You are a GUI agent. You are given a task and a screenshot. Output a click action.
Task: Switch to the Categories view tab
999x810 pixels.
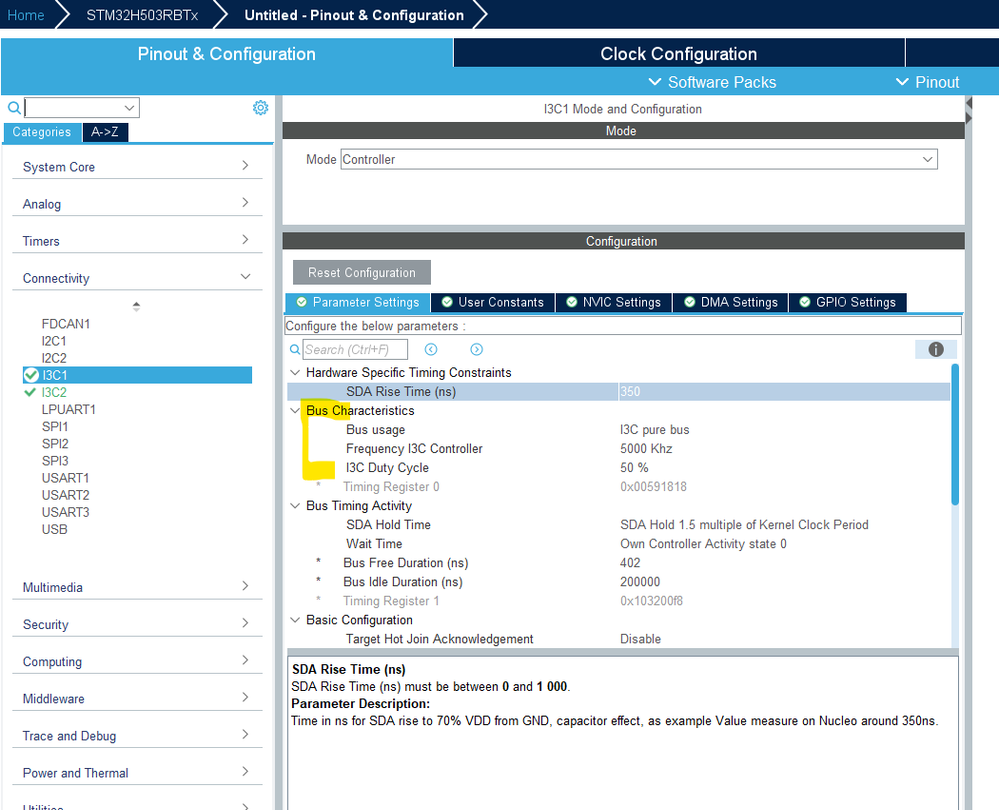[x=42, y=132]
